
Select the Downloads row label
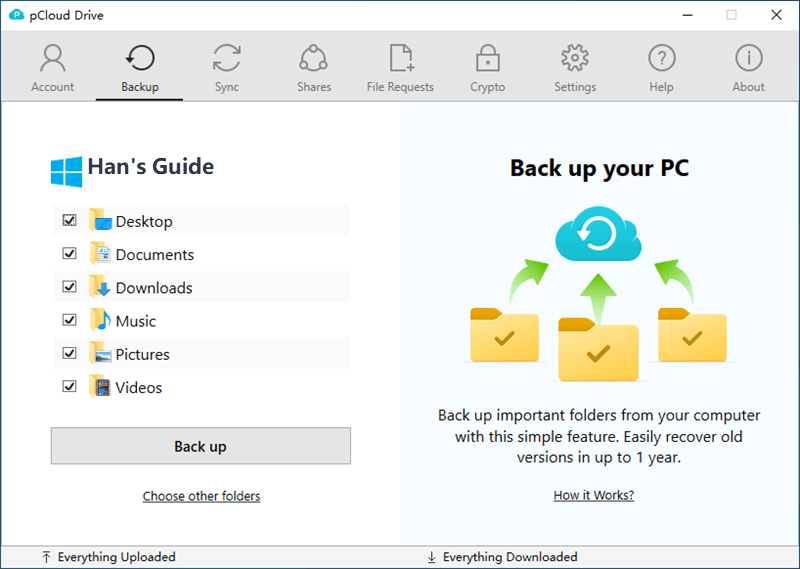click(154, 287)
